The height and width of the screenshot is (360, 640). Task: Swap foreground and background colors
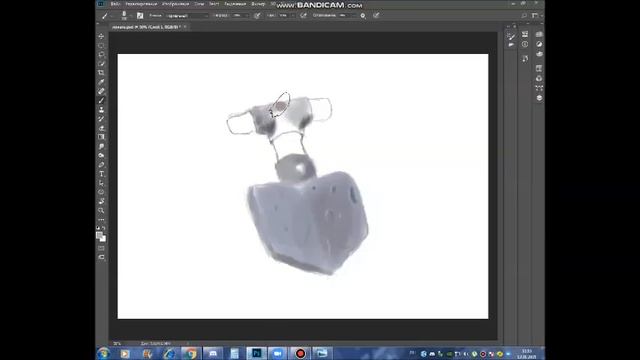tap(104, 228)
